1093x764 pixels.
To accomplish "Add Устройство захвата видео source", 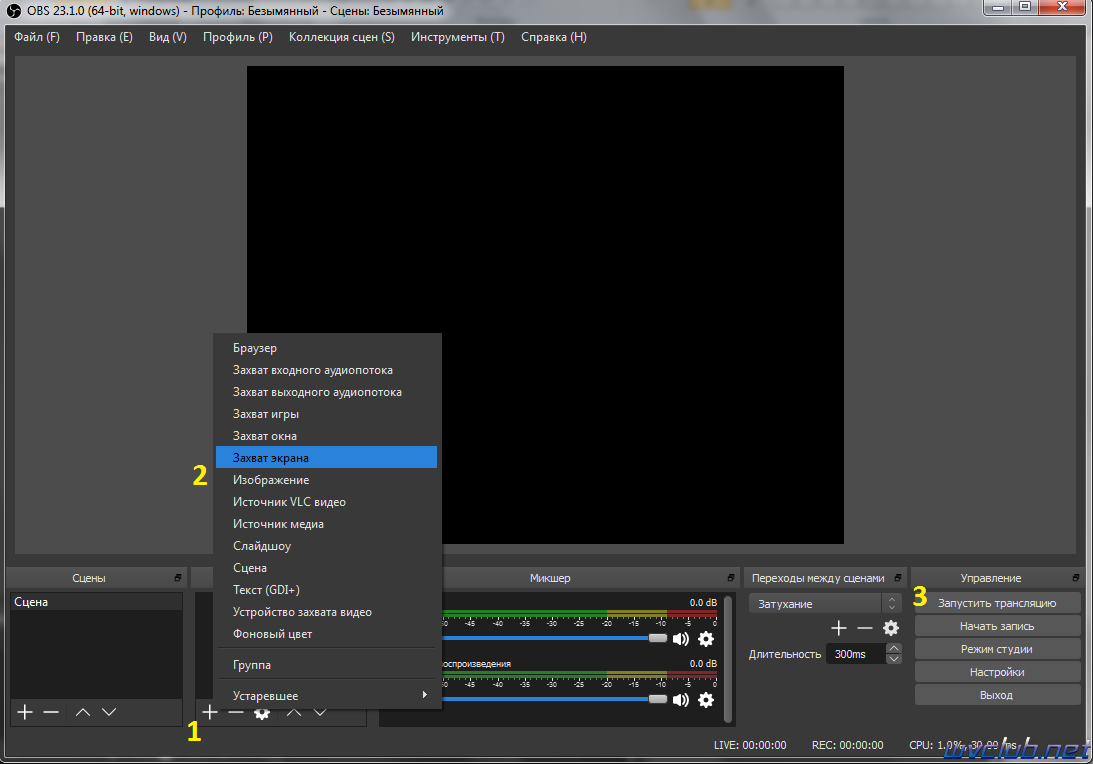I will [326, 612].
